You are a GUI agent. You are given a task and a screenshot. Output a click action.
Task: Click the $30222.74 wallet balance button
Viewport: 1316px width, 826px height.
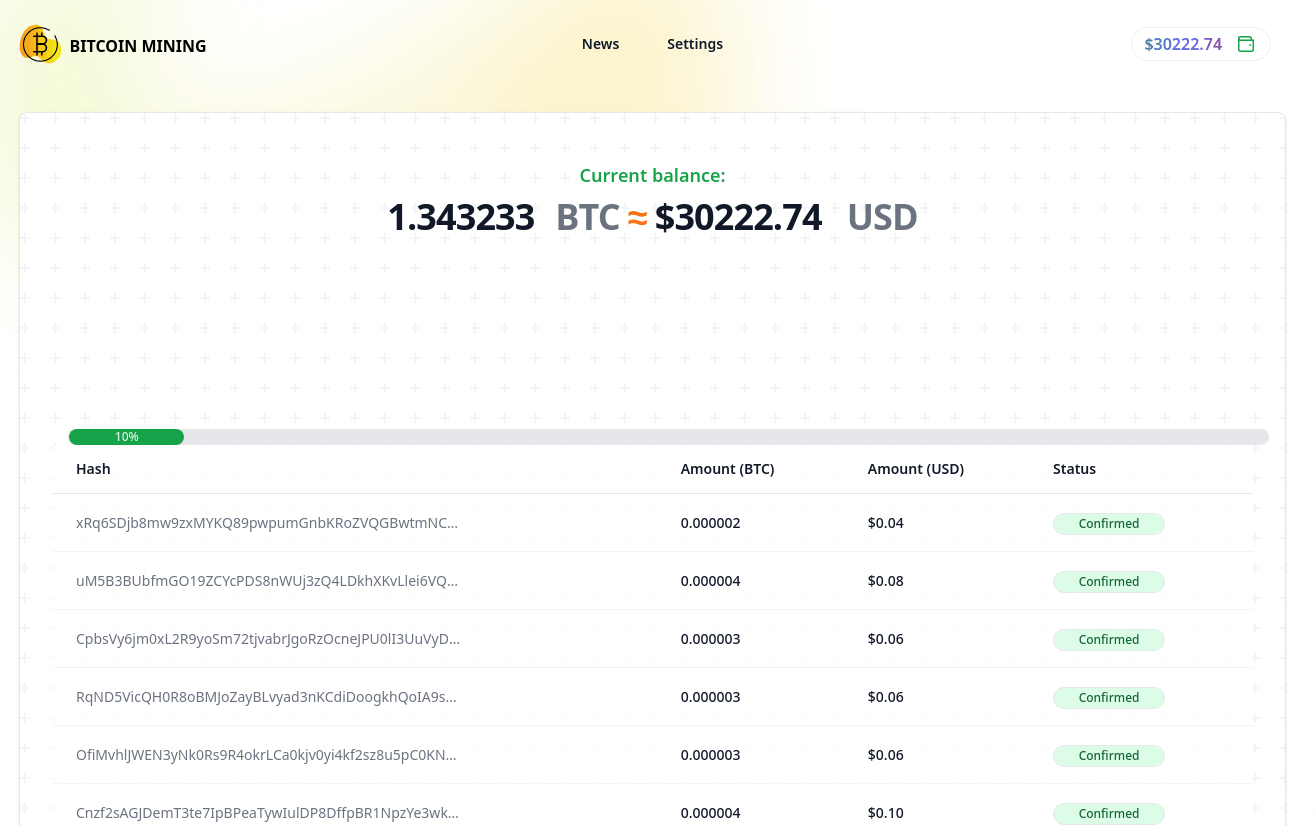click(x=1183, y=44)
